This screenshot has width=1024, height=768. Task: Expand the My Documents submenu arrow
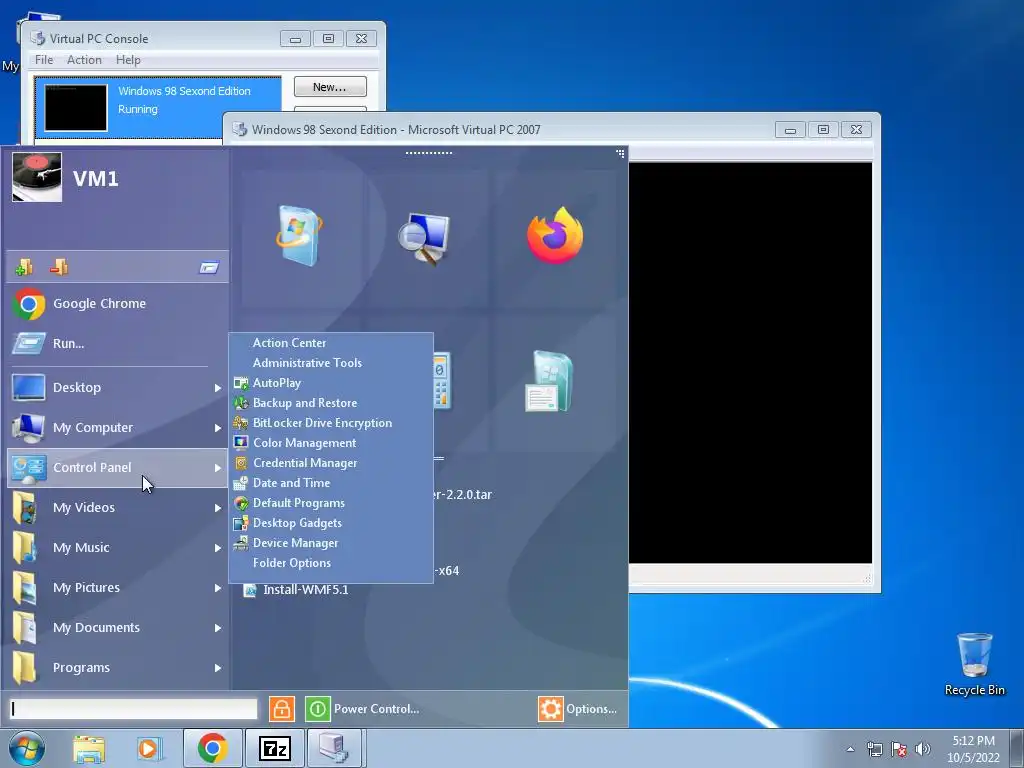pyautogui.click(x=217, y=628)
